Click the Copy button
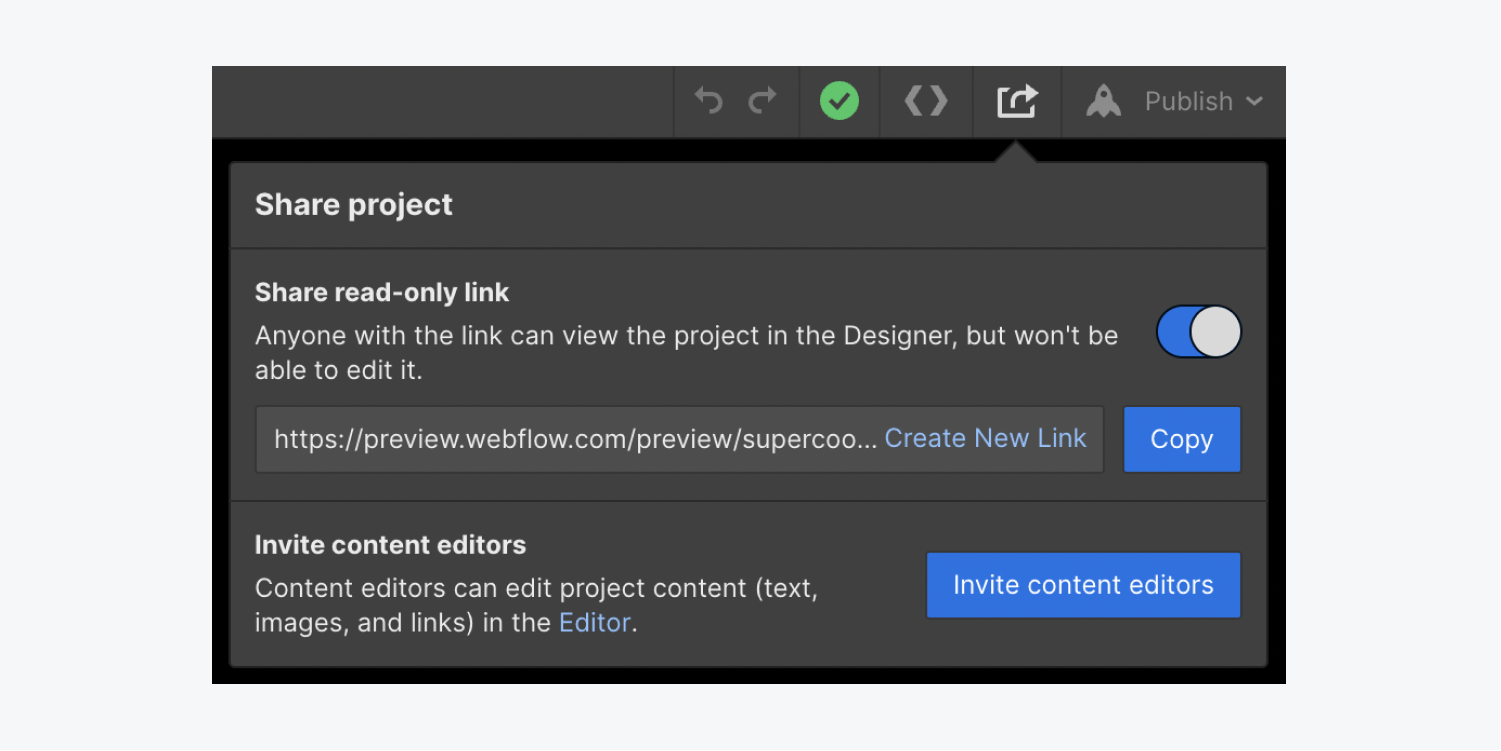1501x751 pixels. [x=1182, y=439]
